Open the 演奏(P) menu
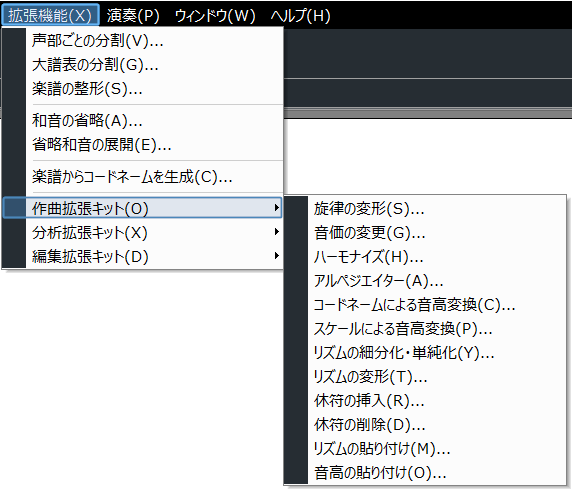 click(x=133, y=15)
